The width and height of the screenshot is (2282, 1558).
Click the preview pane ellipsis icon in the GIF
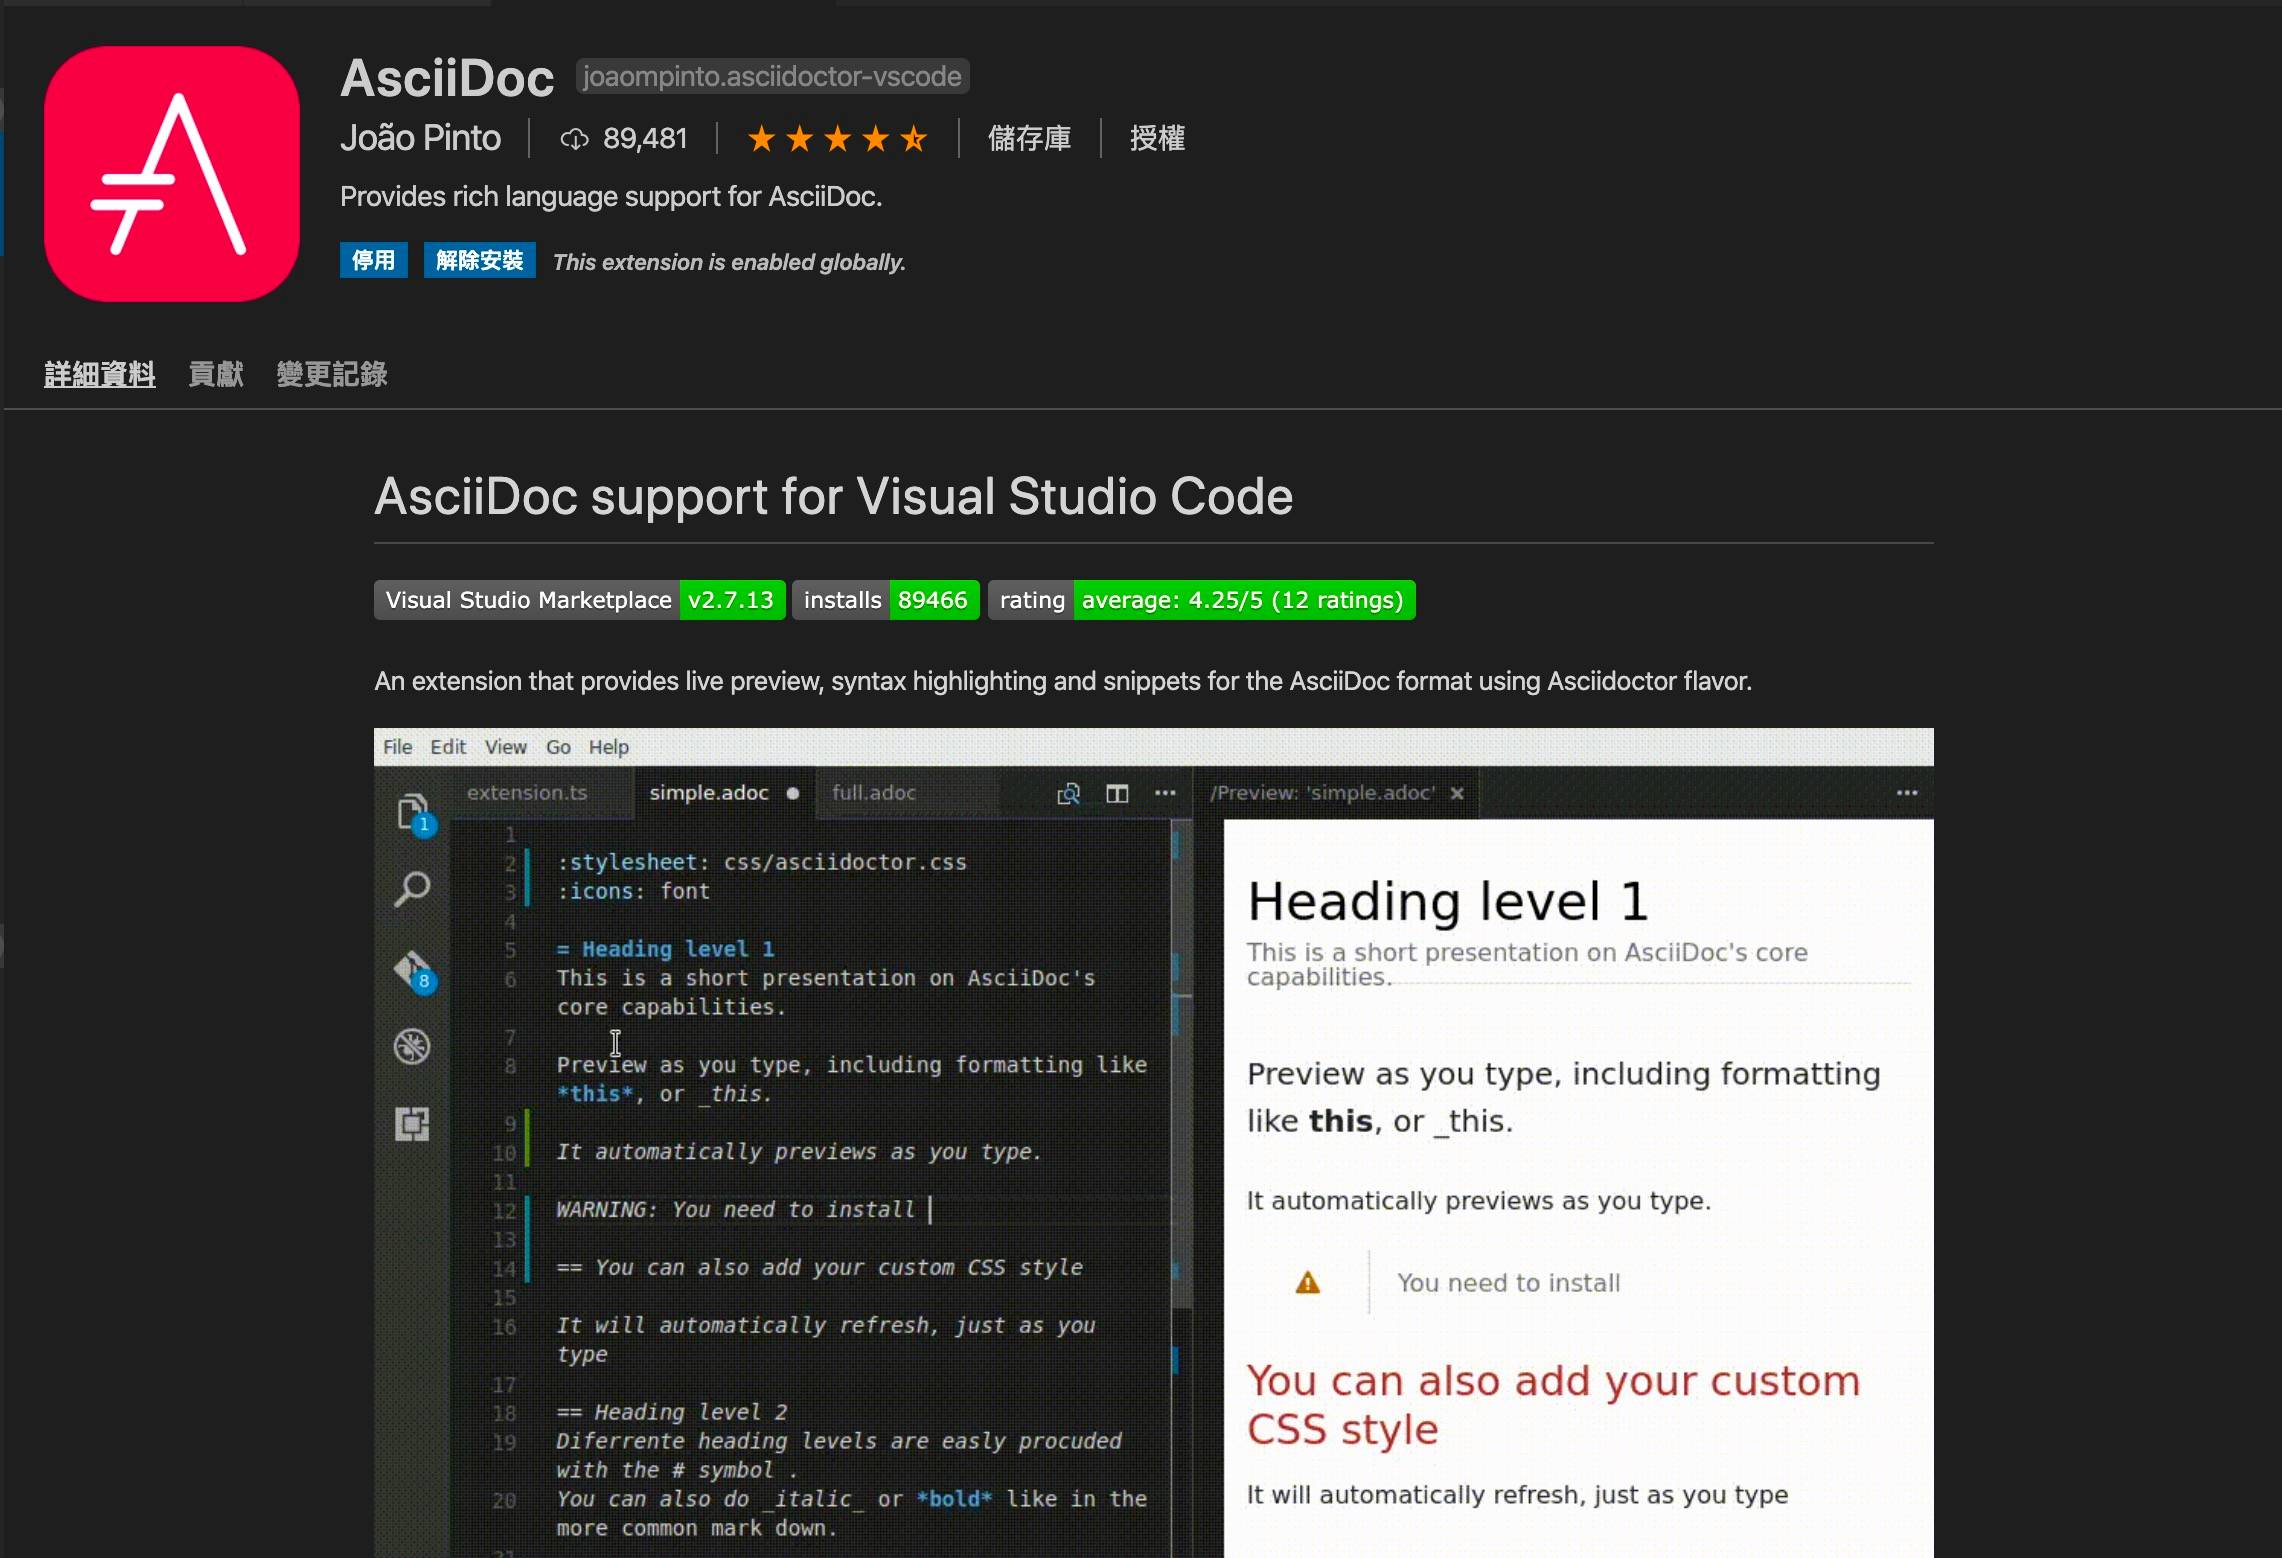pos(1907,793)
